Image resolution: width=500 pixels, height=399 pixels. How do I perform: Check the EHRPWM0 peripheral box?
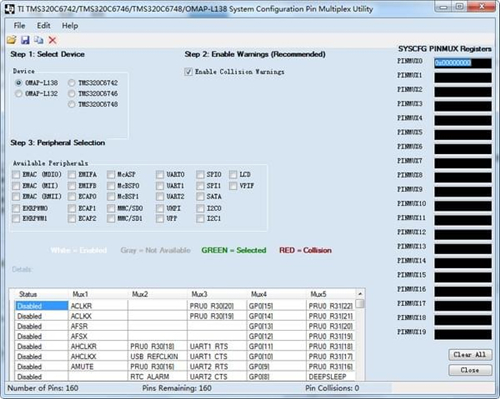[x=16, y=208]
